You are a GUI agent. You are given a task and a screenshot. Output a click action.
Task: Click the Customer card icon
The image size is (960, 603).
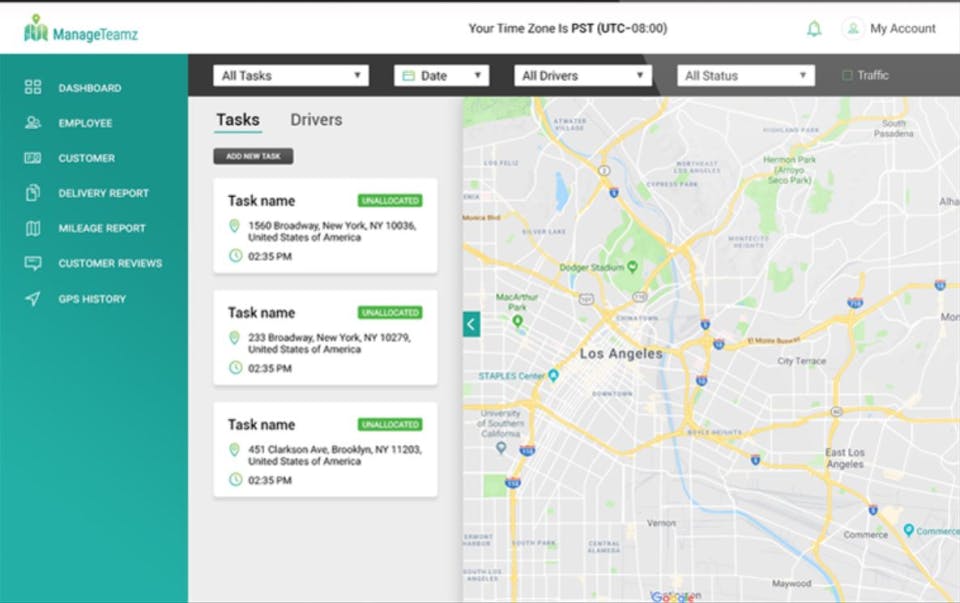click(x=33, y=158)
